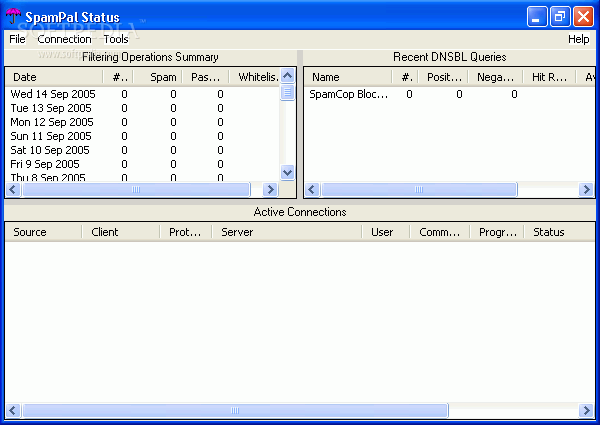Viewport: 600px width, 425px height.
Task: Open the Connection menu
Action: click(x=64, y=39)
